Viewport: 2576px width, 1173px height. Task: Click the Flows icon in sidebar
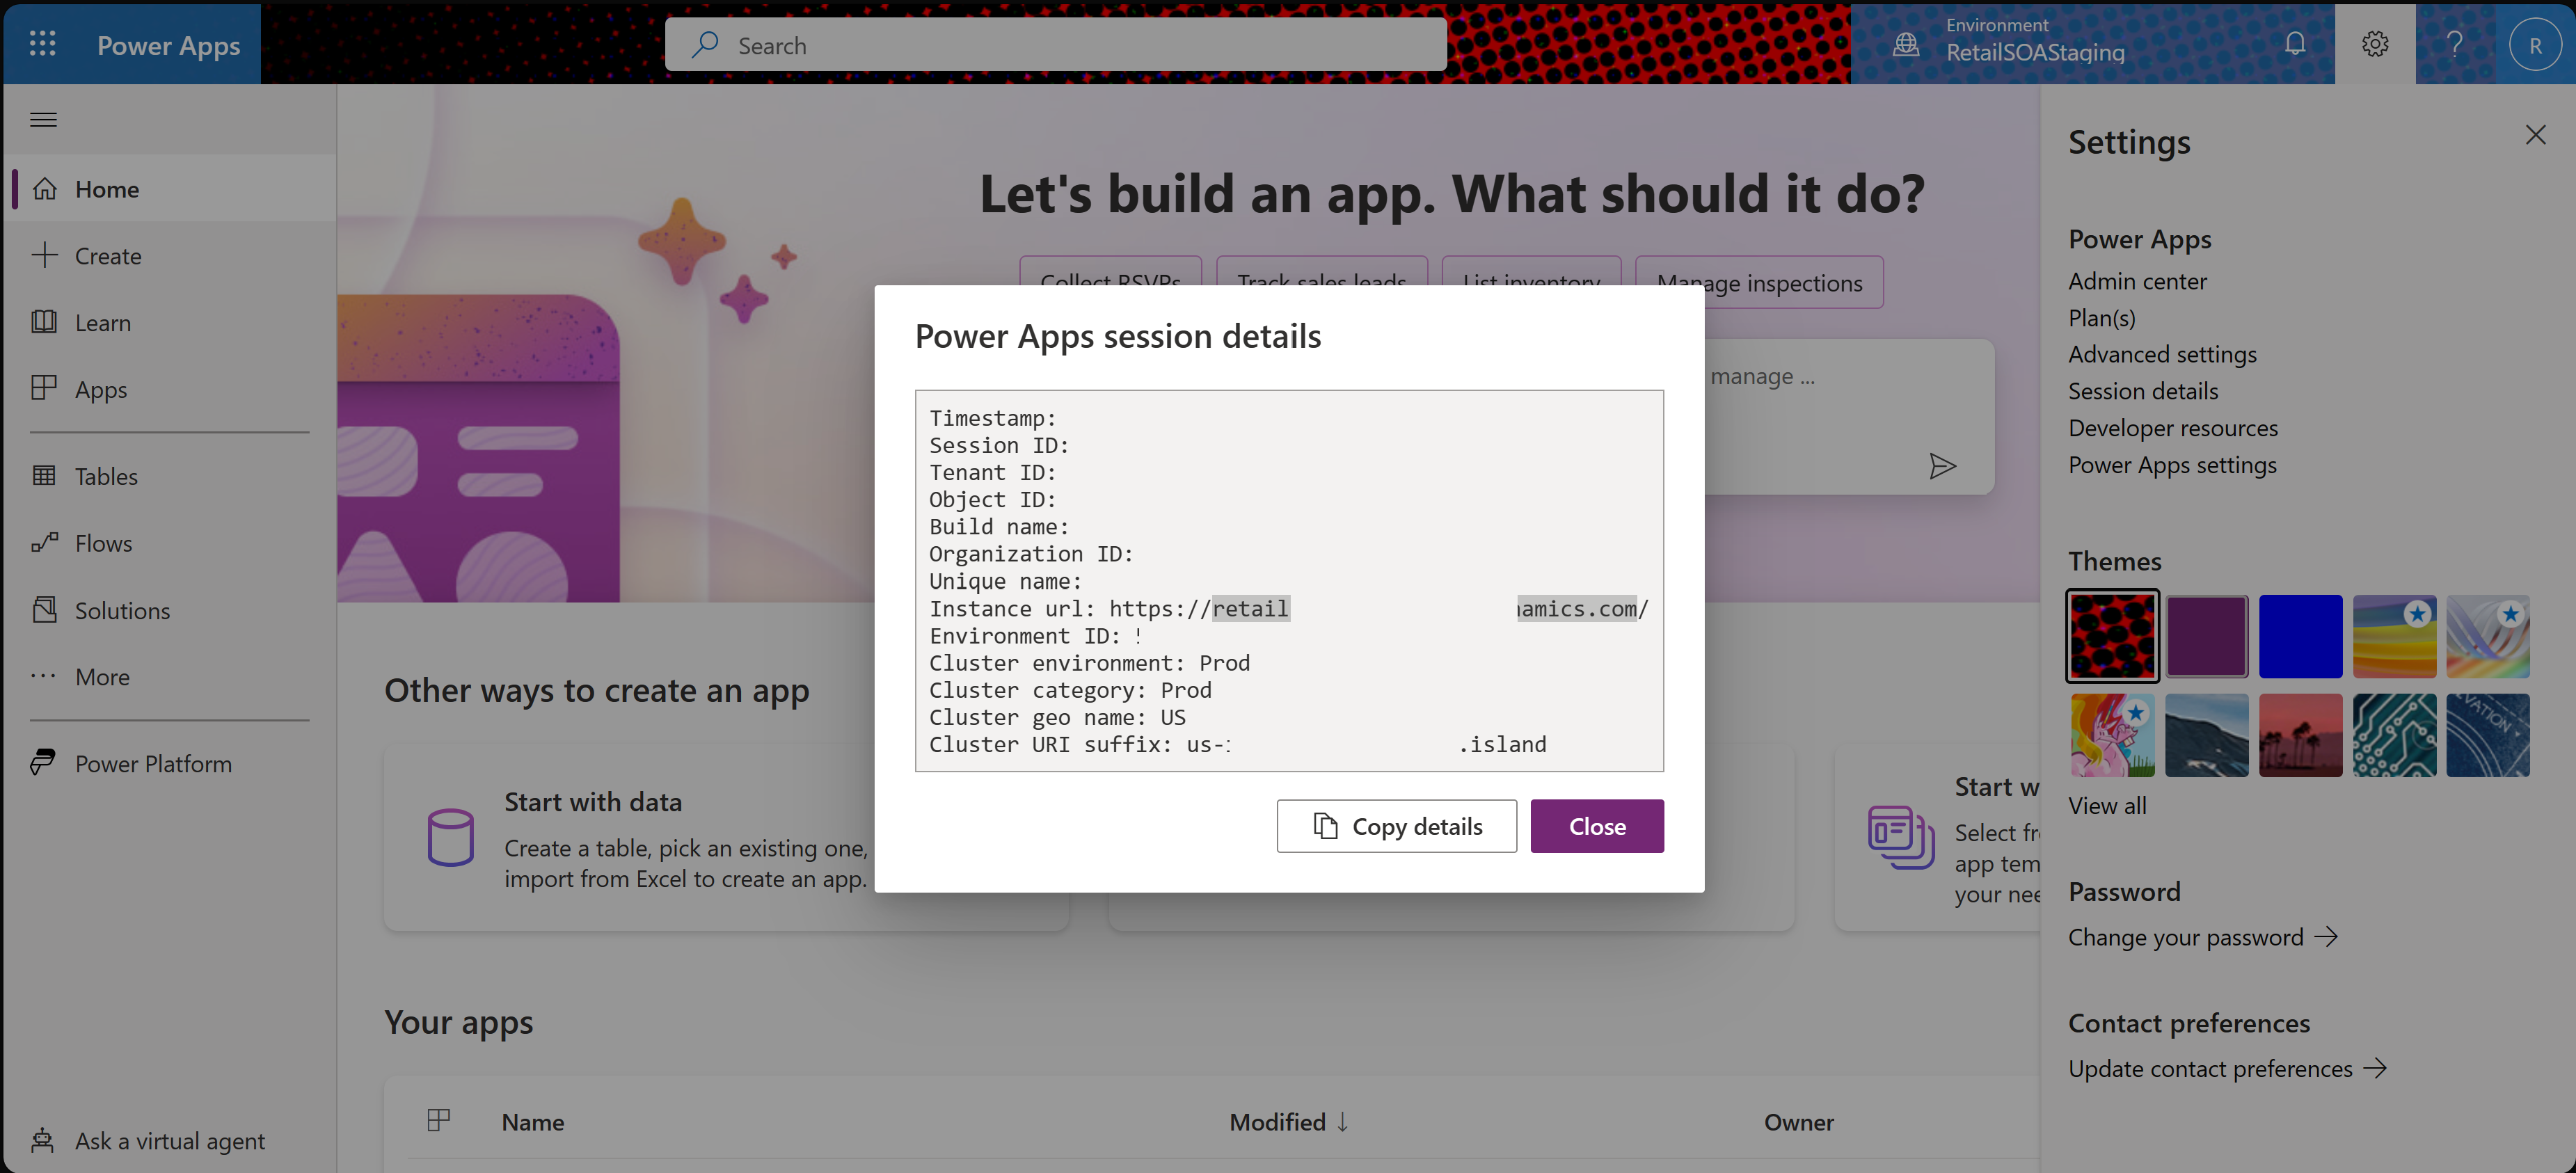pyautogui.click(x=45, y=541)
